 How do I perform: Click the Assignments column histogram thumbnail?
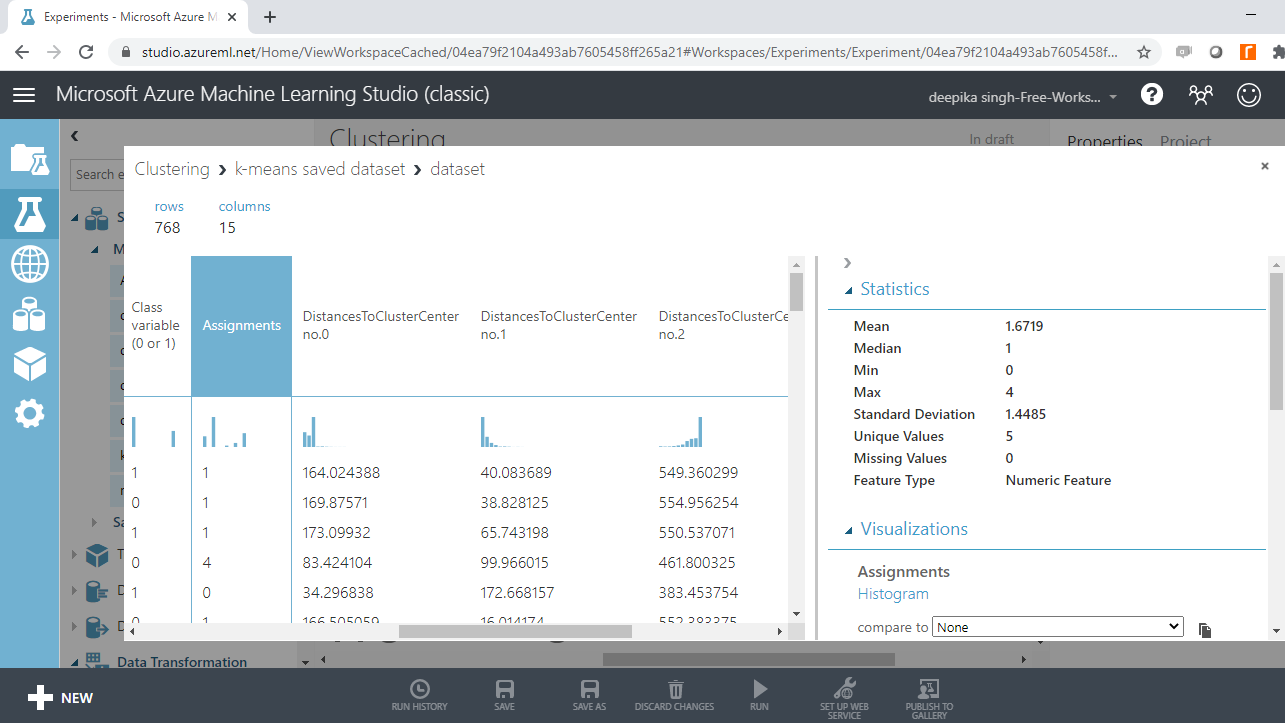click(225, 432)
